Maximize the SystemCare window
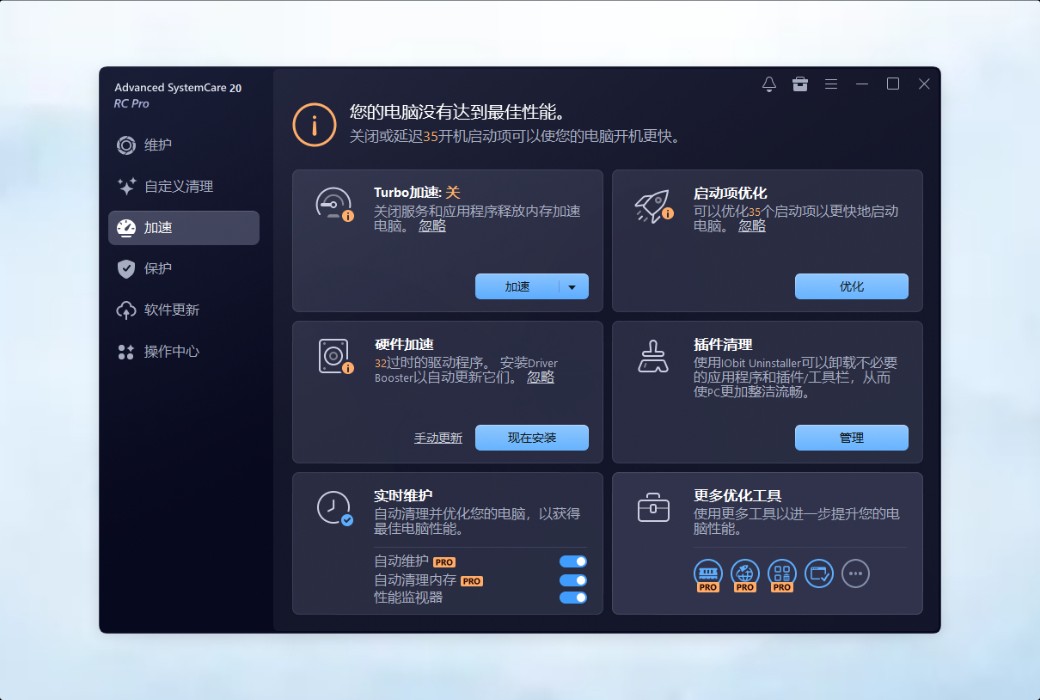The width and height of the screenshot is (1040, 700). [x=893, y=84]
